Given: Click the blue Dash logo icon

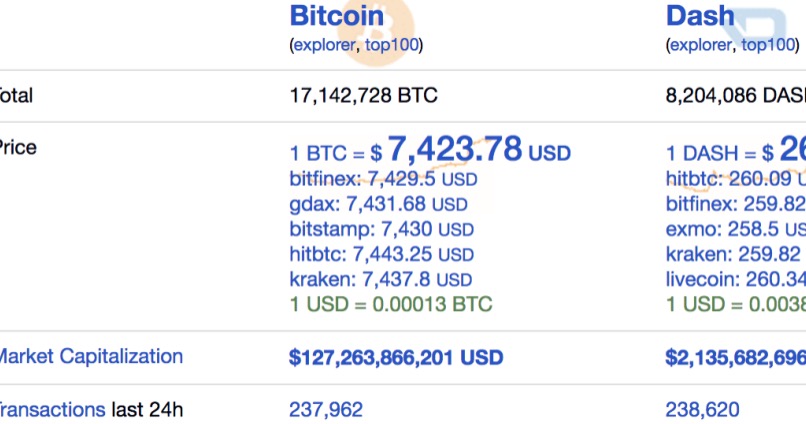Looking at the screenshot, I should click(756, 28).
